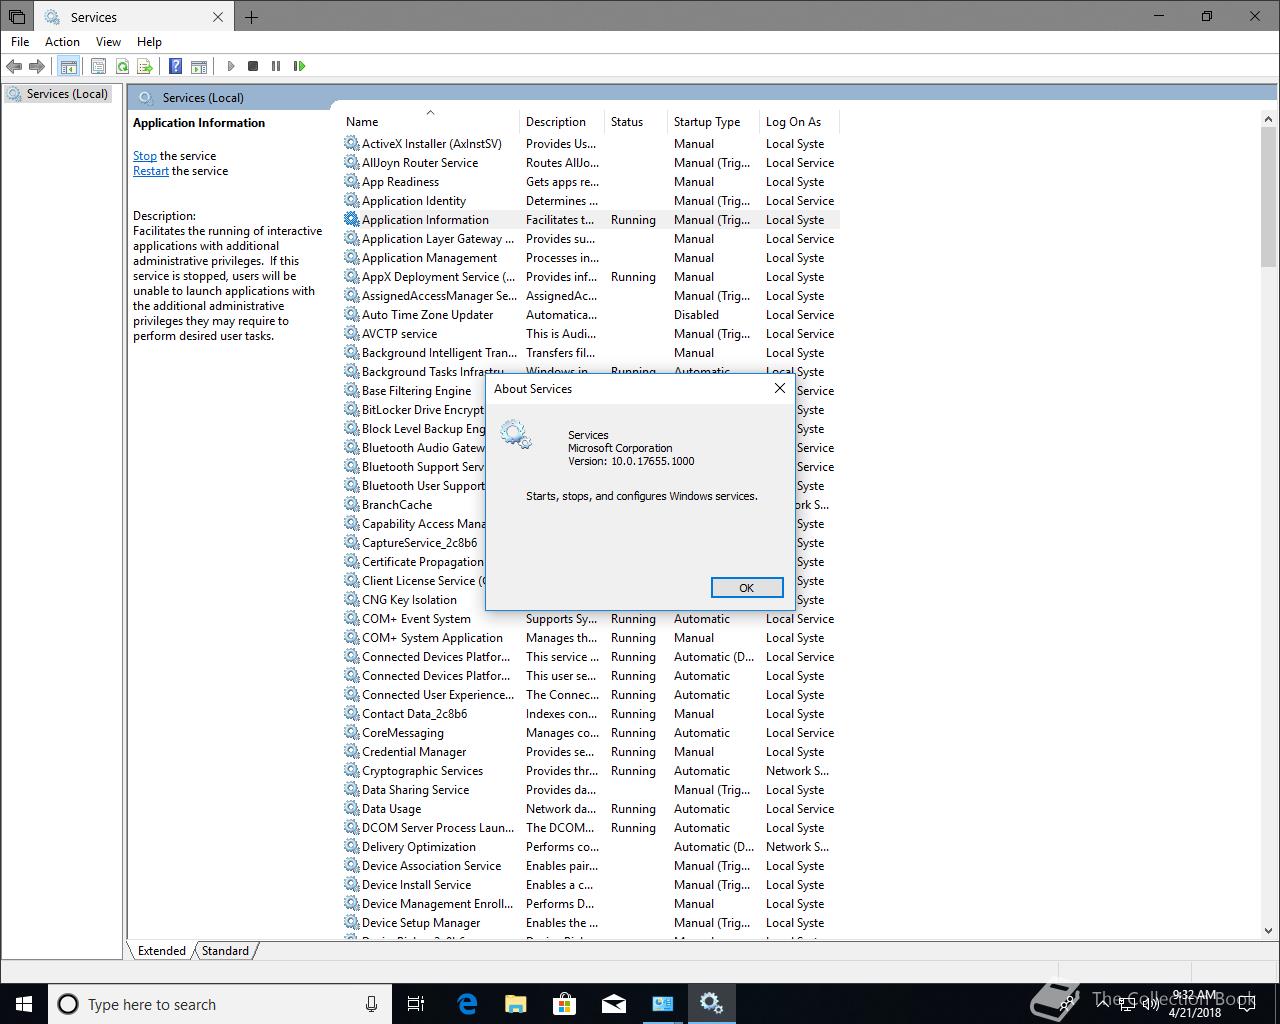The image size is (1280, 1024).
Task: Close the Services tab
Action: pyautogui.click(x=218, y=17)
